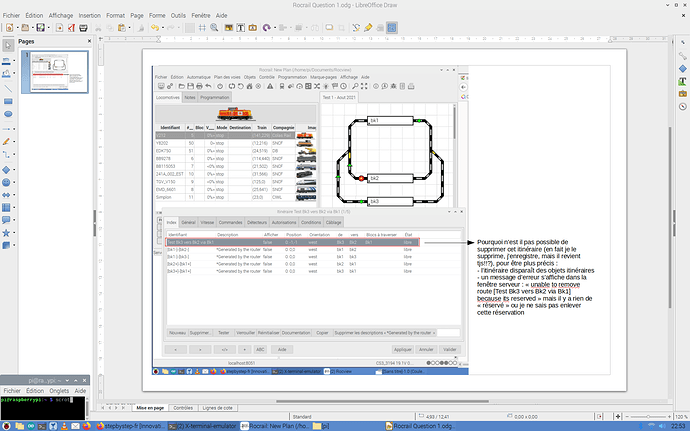This screenshot has height=431, width=690.
Task: Open the Insertion menu
Action: click(x=90, y=15)
